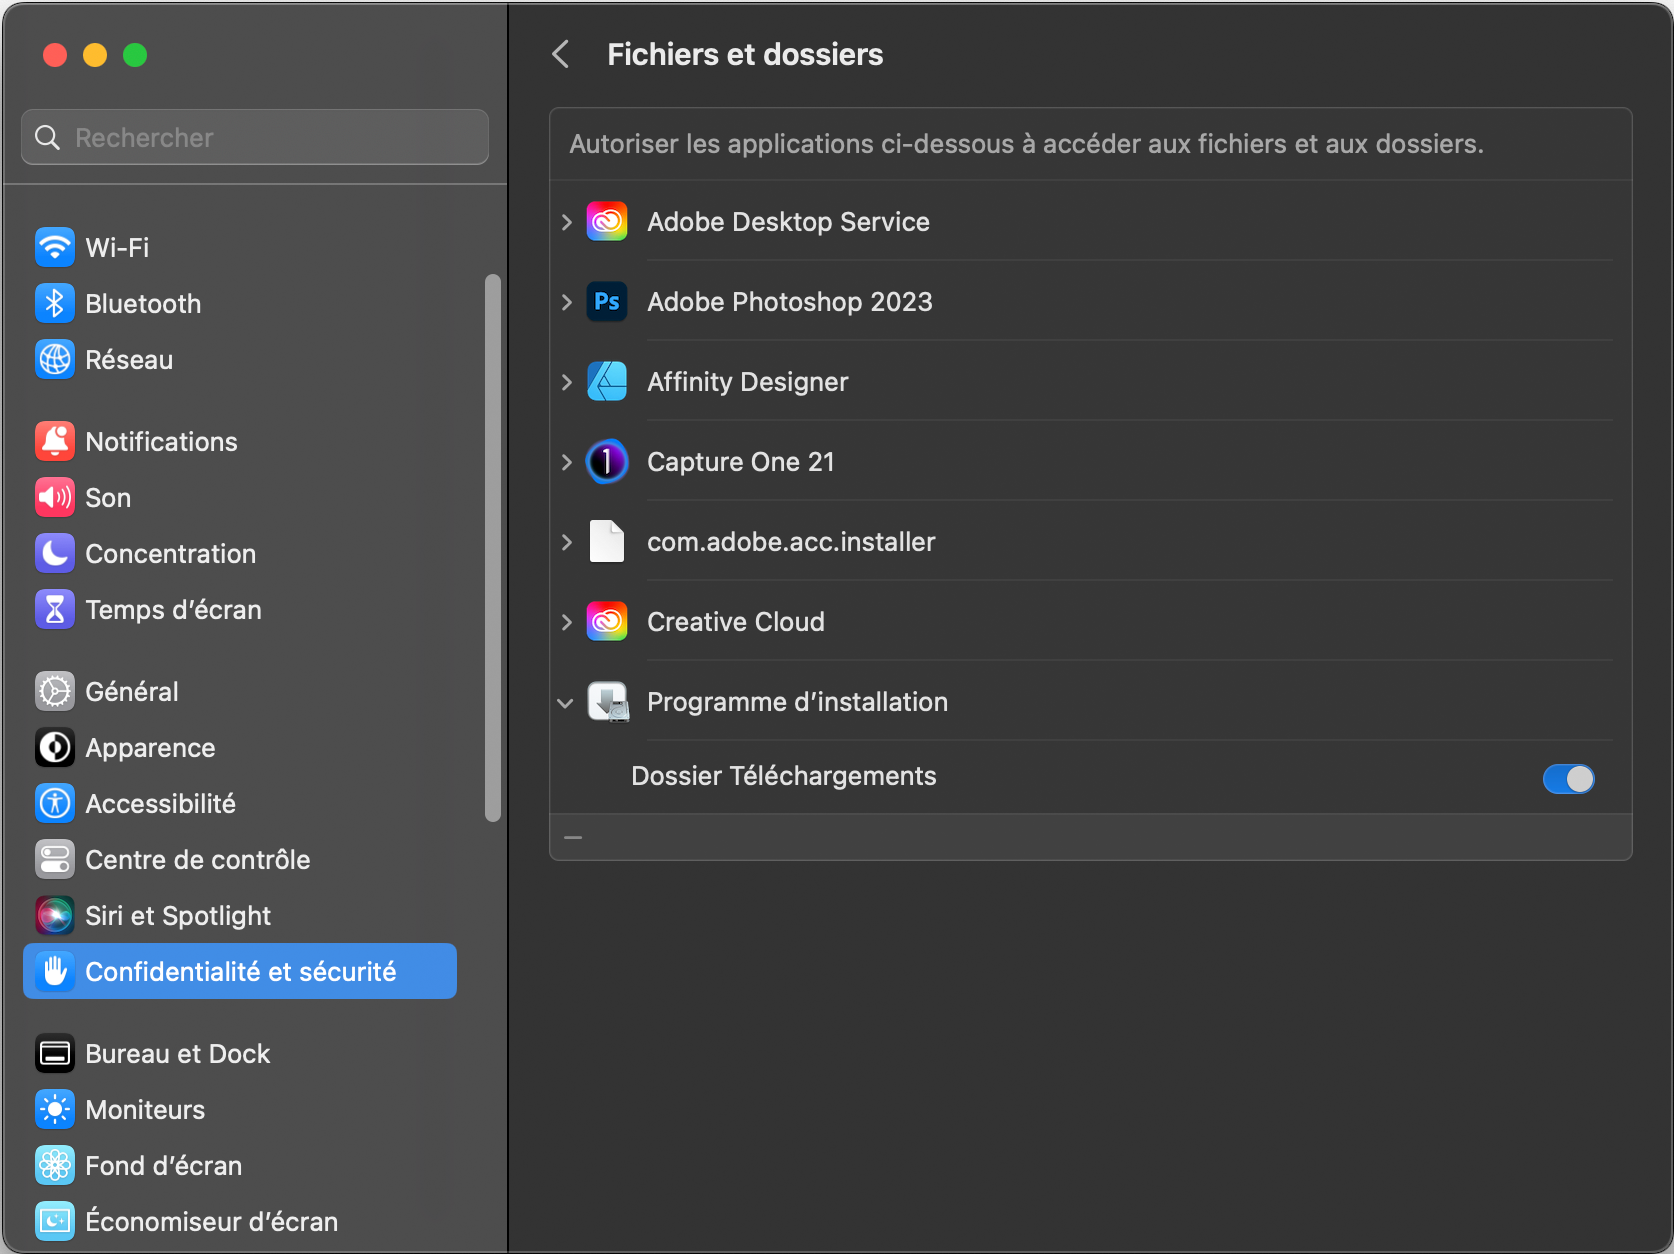Open Accessibilité settings pane

pos(240,803)
